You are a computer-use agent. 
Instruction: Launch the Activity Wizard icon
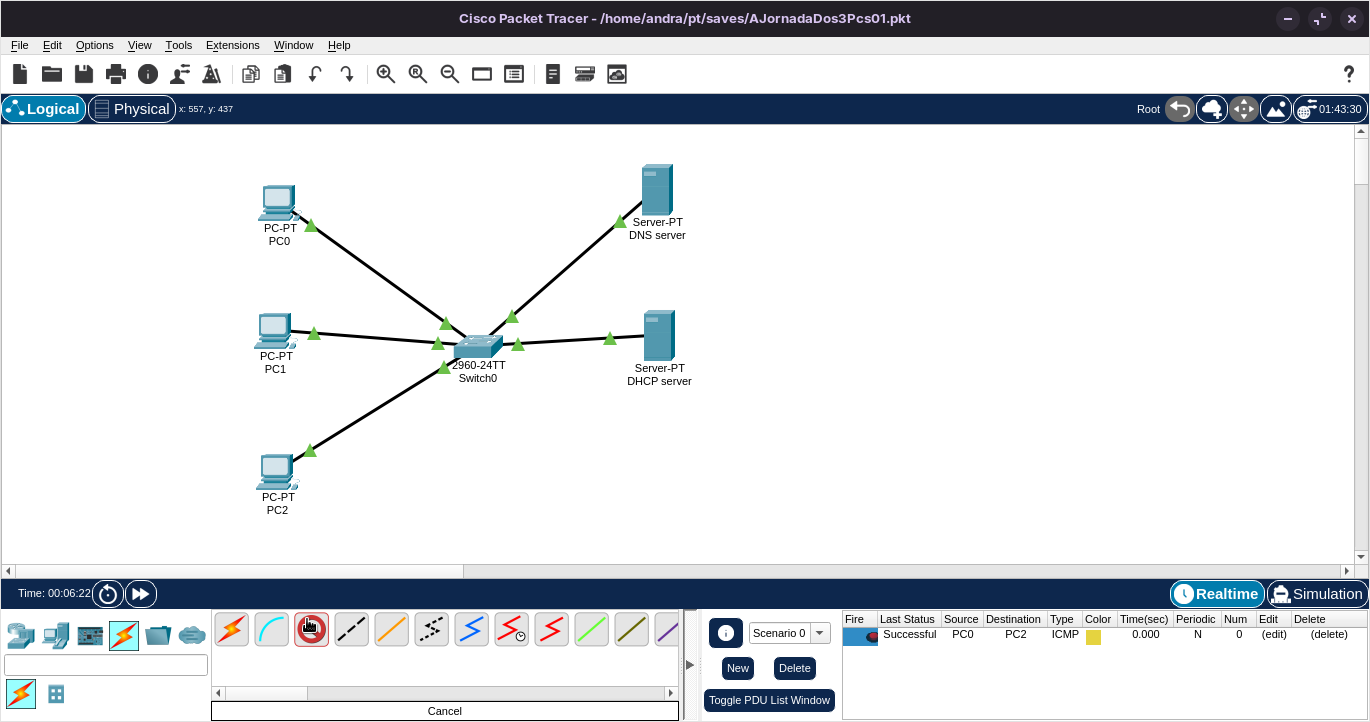[212, 74]
